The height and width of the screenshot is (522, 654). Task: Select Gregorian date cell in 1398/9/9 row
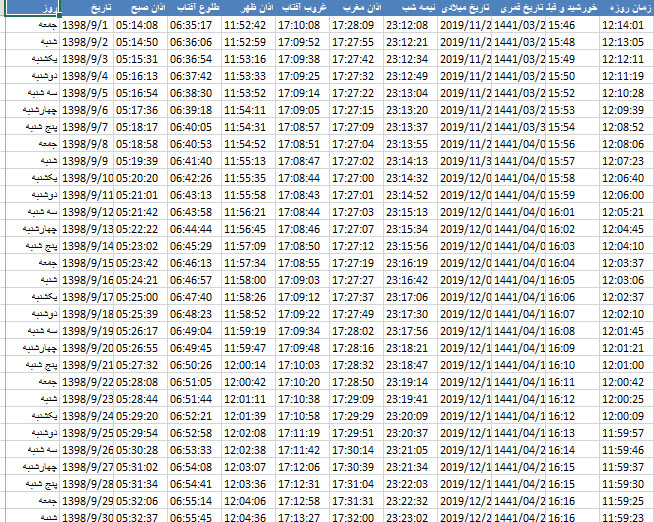pos(465,161)
